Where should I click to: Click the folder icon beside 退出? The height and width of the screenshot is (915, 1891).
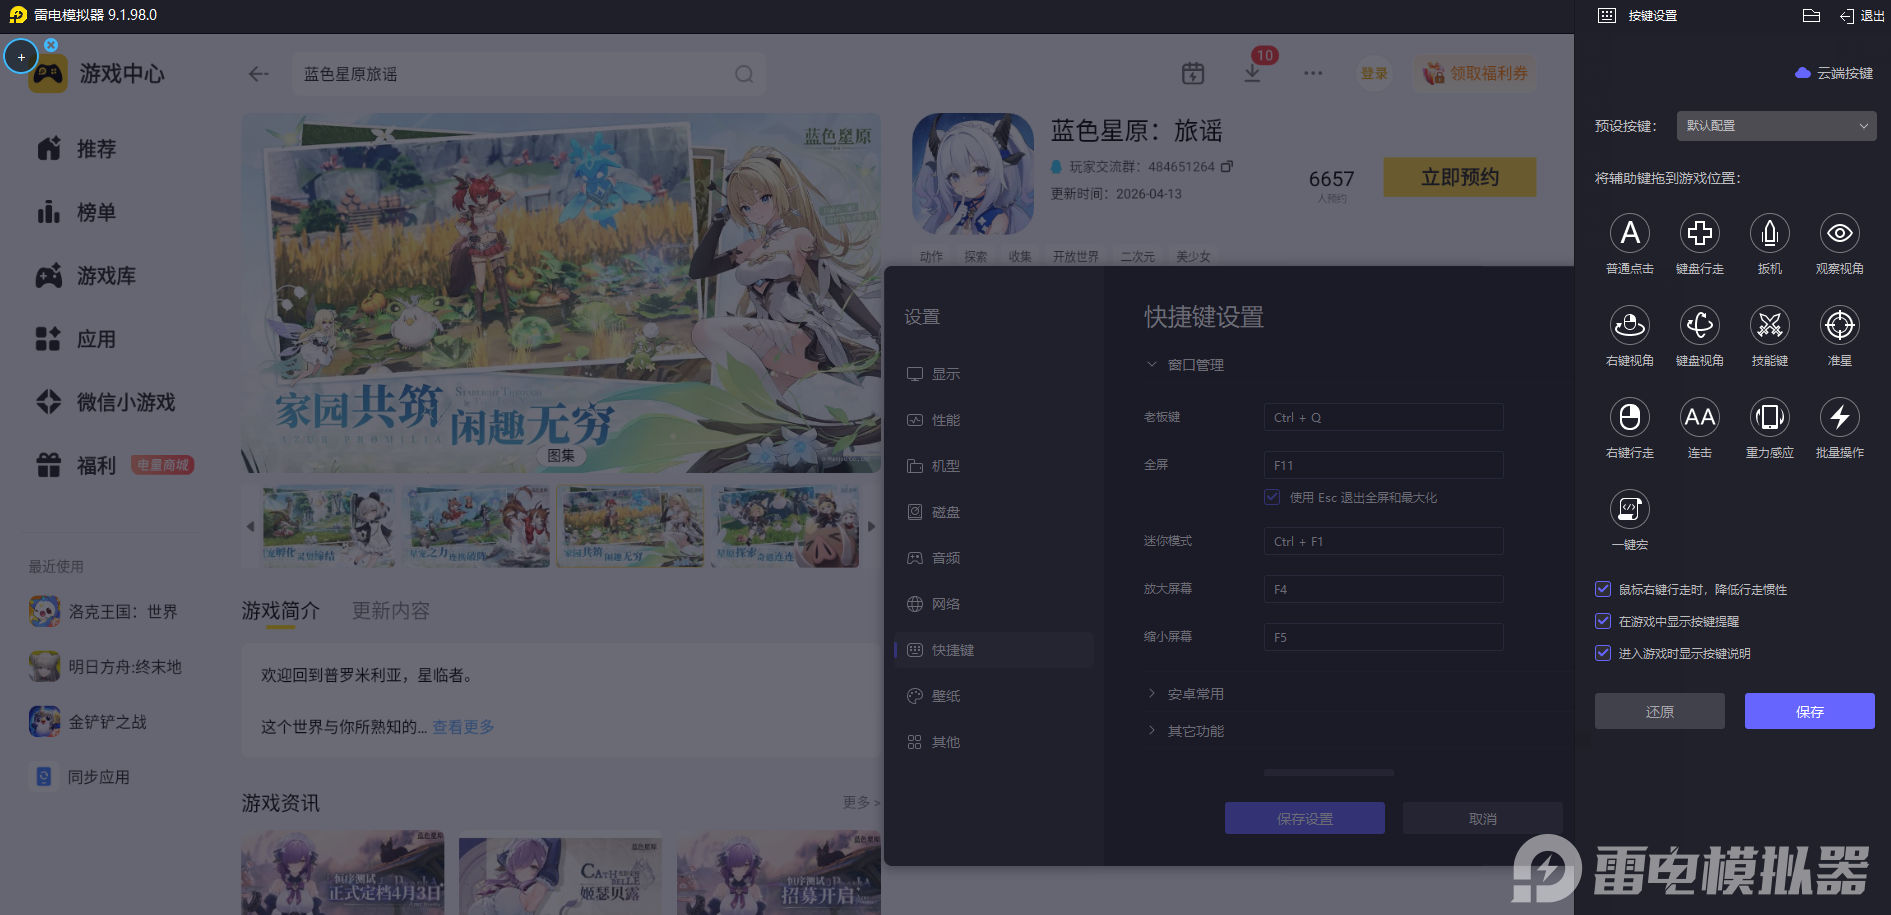(x=1811, y=15)
